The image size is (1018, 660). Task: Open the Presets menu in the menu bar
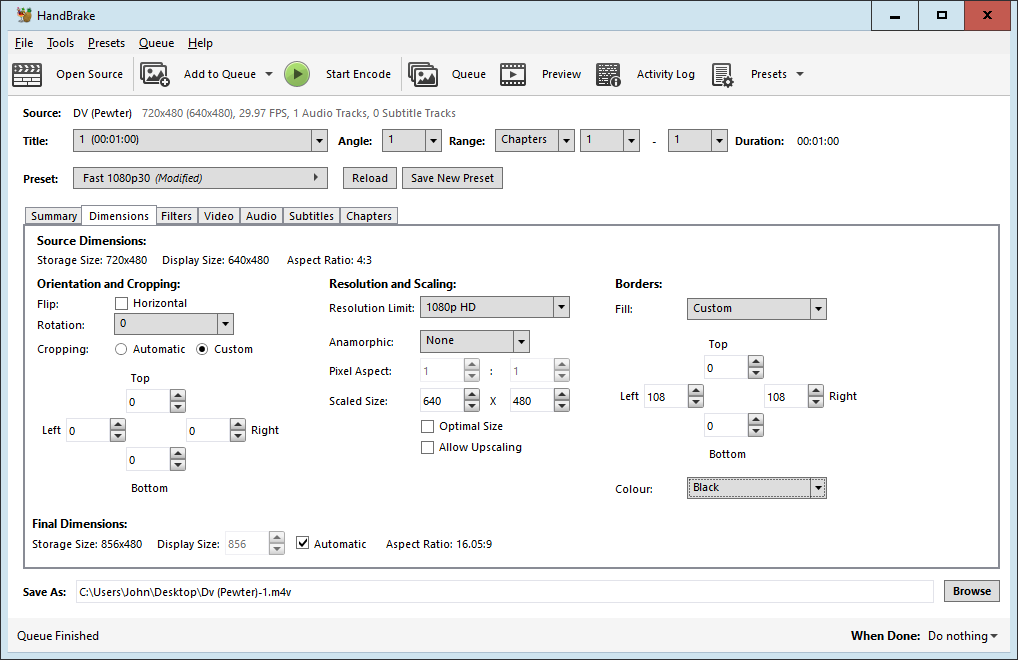(x=106, y=43)
